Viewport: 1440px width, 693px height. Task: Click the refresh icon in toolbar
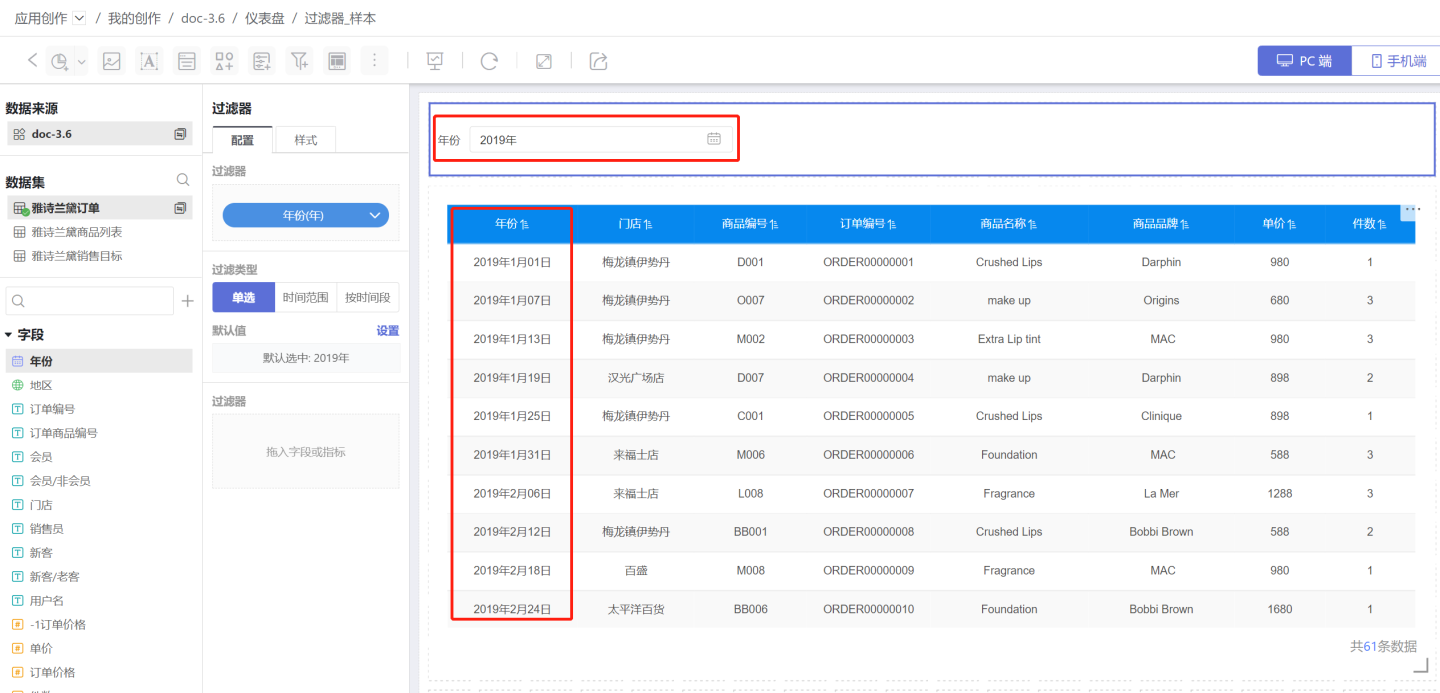(x=489, y=61)
